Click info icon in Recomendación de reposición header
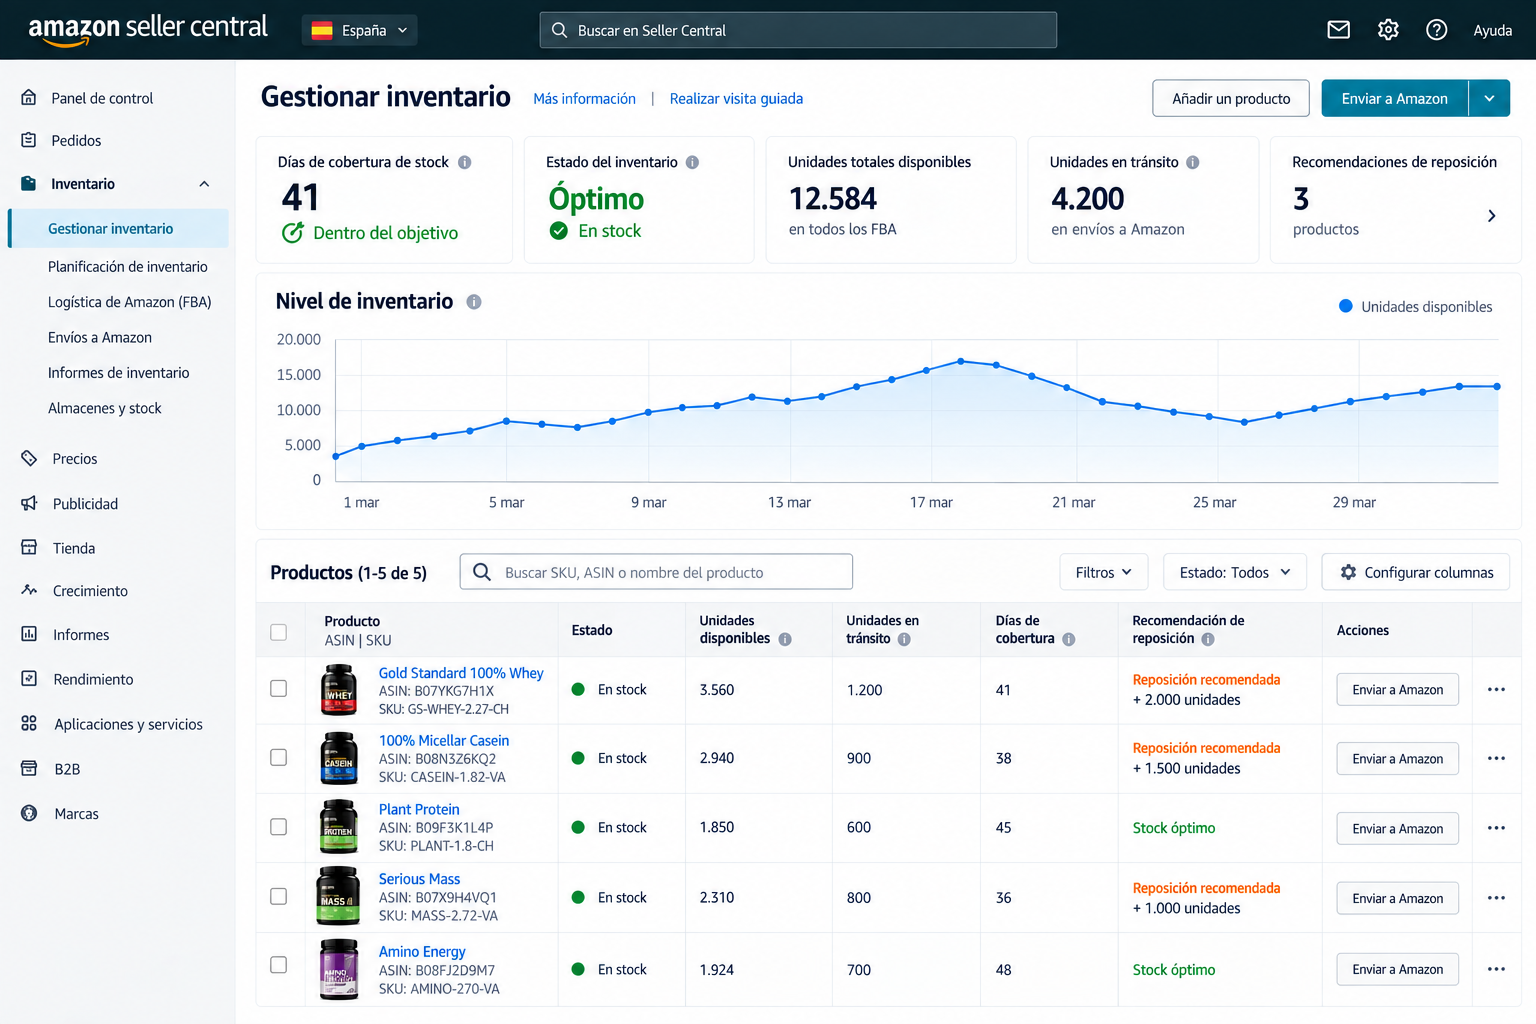This screenshot has height=1024, width=1536. (1208, 639)
